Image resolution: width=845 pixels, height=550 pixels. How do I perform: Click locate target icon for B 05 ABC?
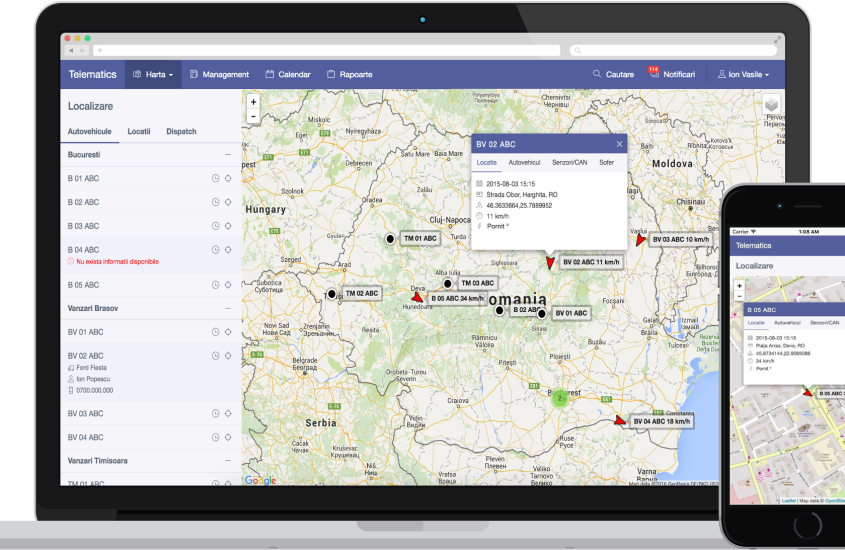[228, 285]
